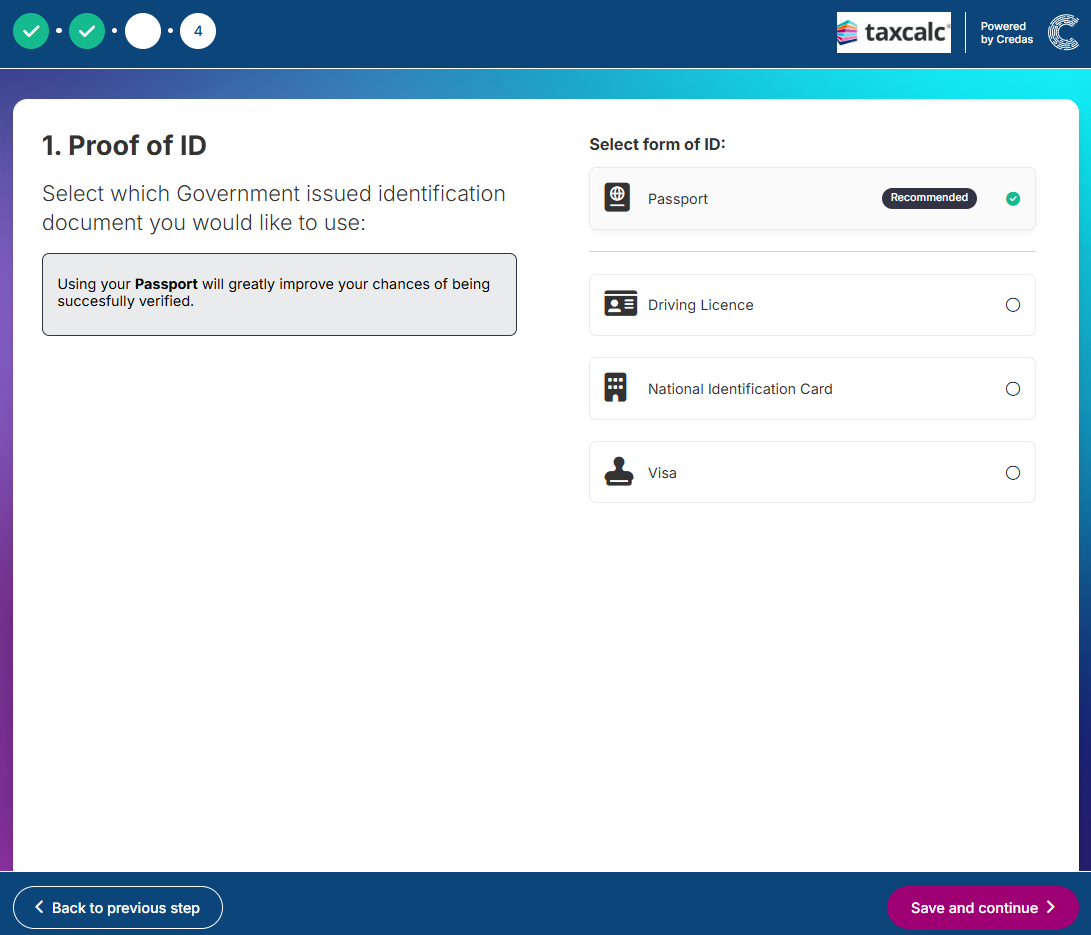Click the Passport booklet icon
This screenshot has width=1091, height=935.
pos(617,197)
